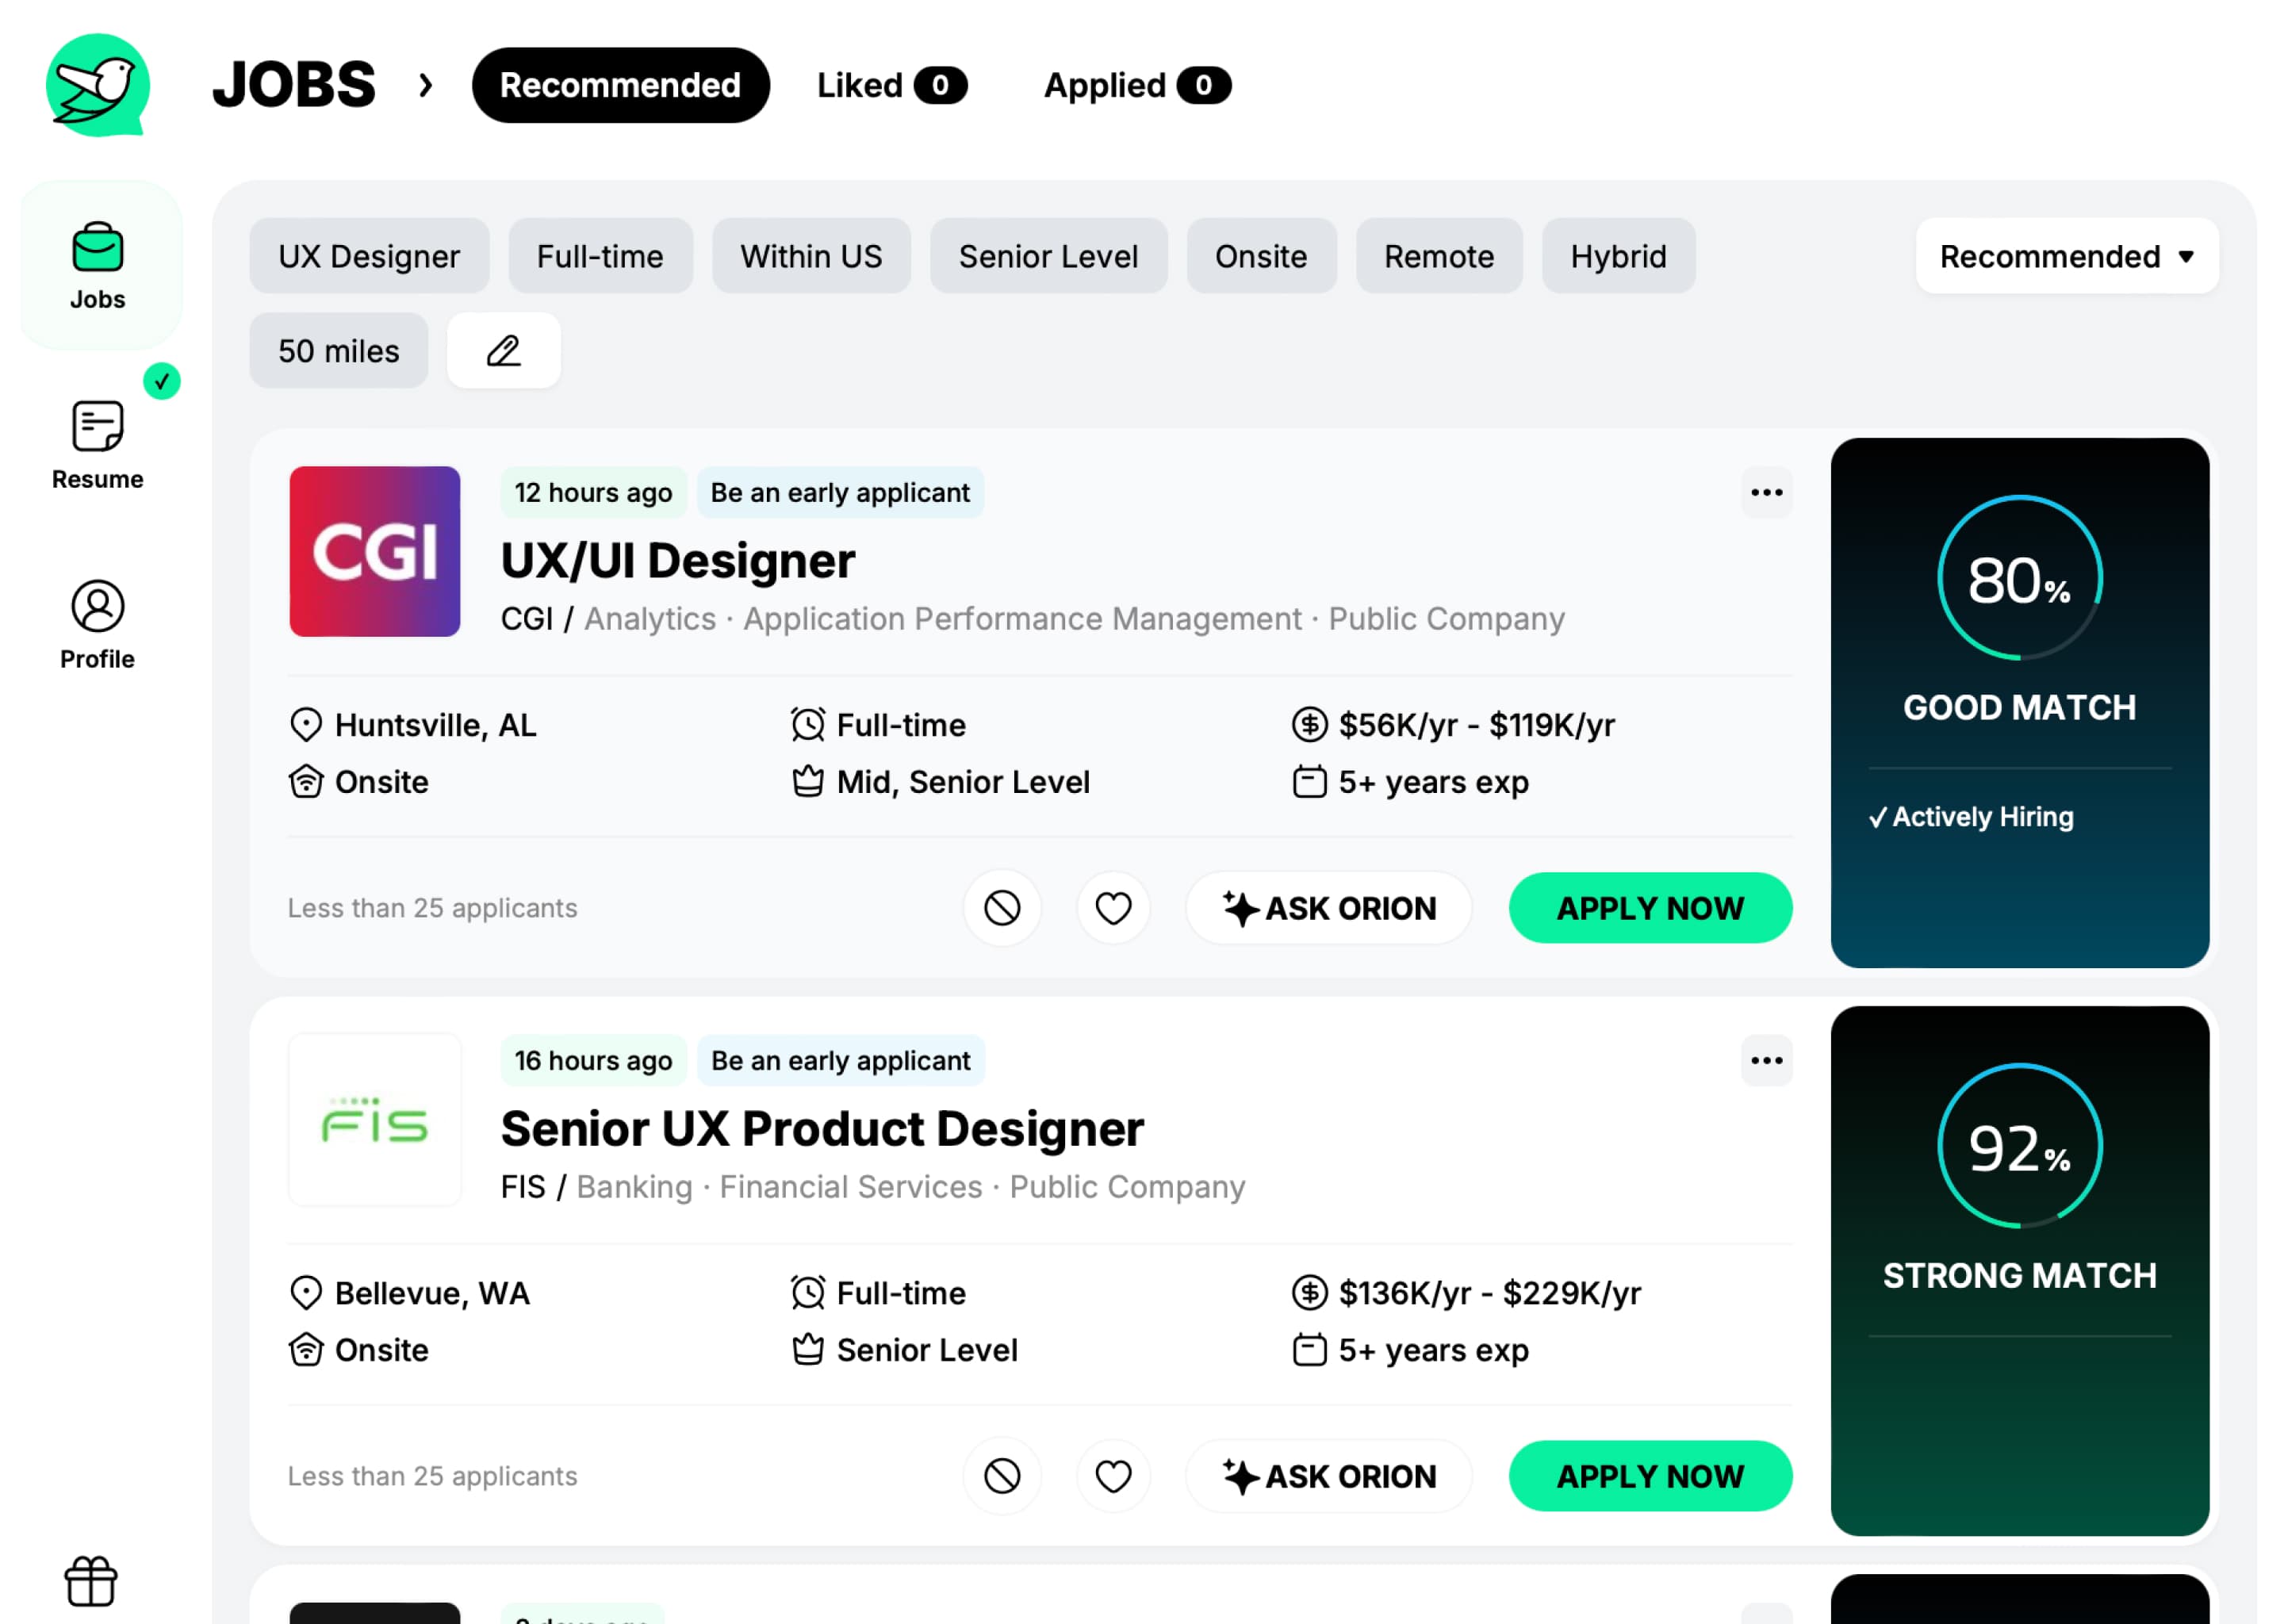Ask Orion about the FIS job
The height and width of the screenshot is (1624, 2284).
click(1329, 1476)
